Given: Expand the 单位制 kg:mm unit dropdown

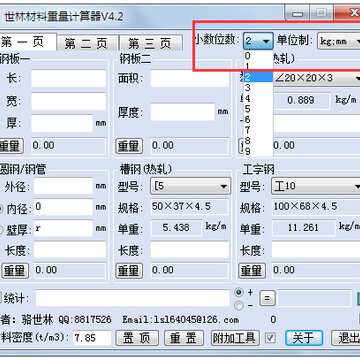Looking at the screenshot, I should (338, 41).
